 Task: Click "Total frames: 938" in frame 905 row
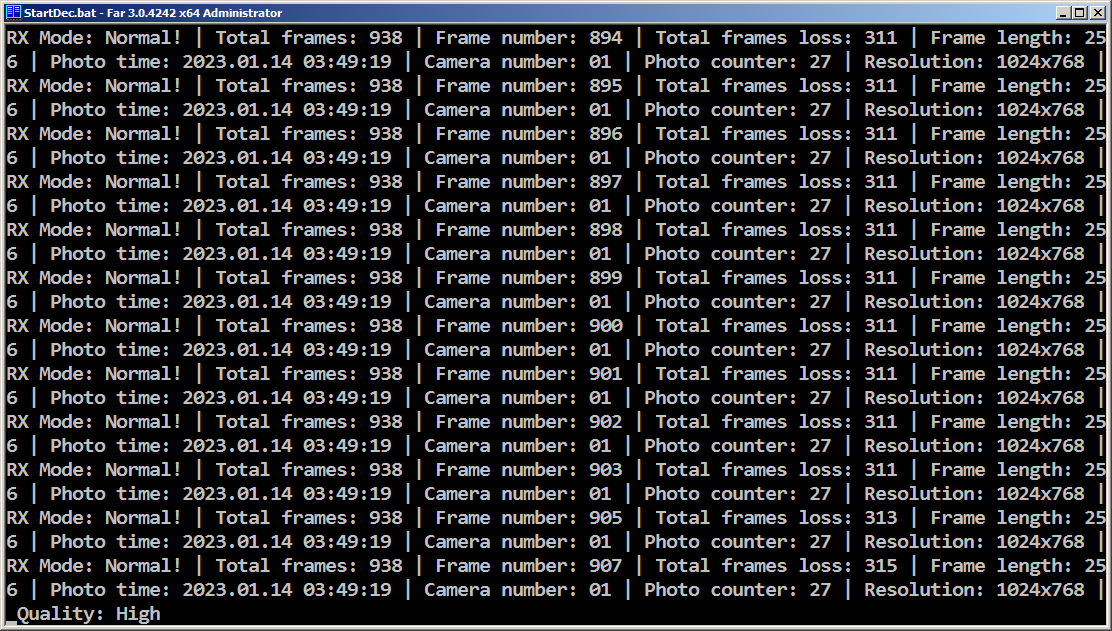[308, 518]
